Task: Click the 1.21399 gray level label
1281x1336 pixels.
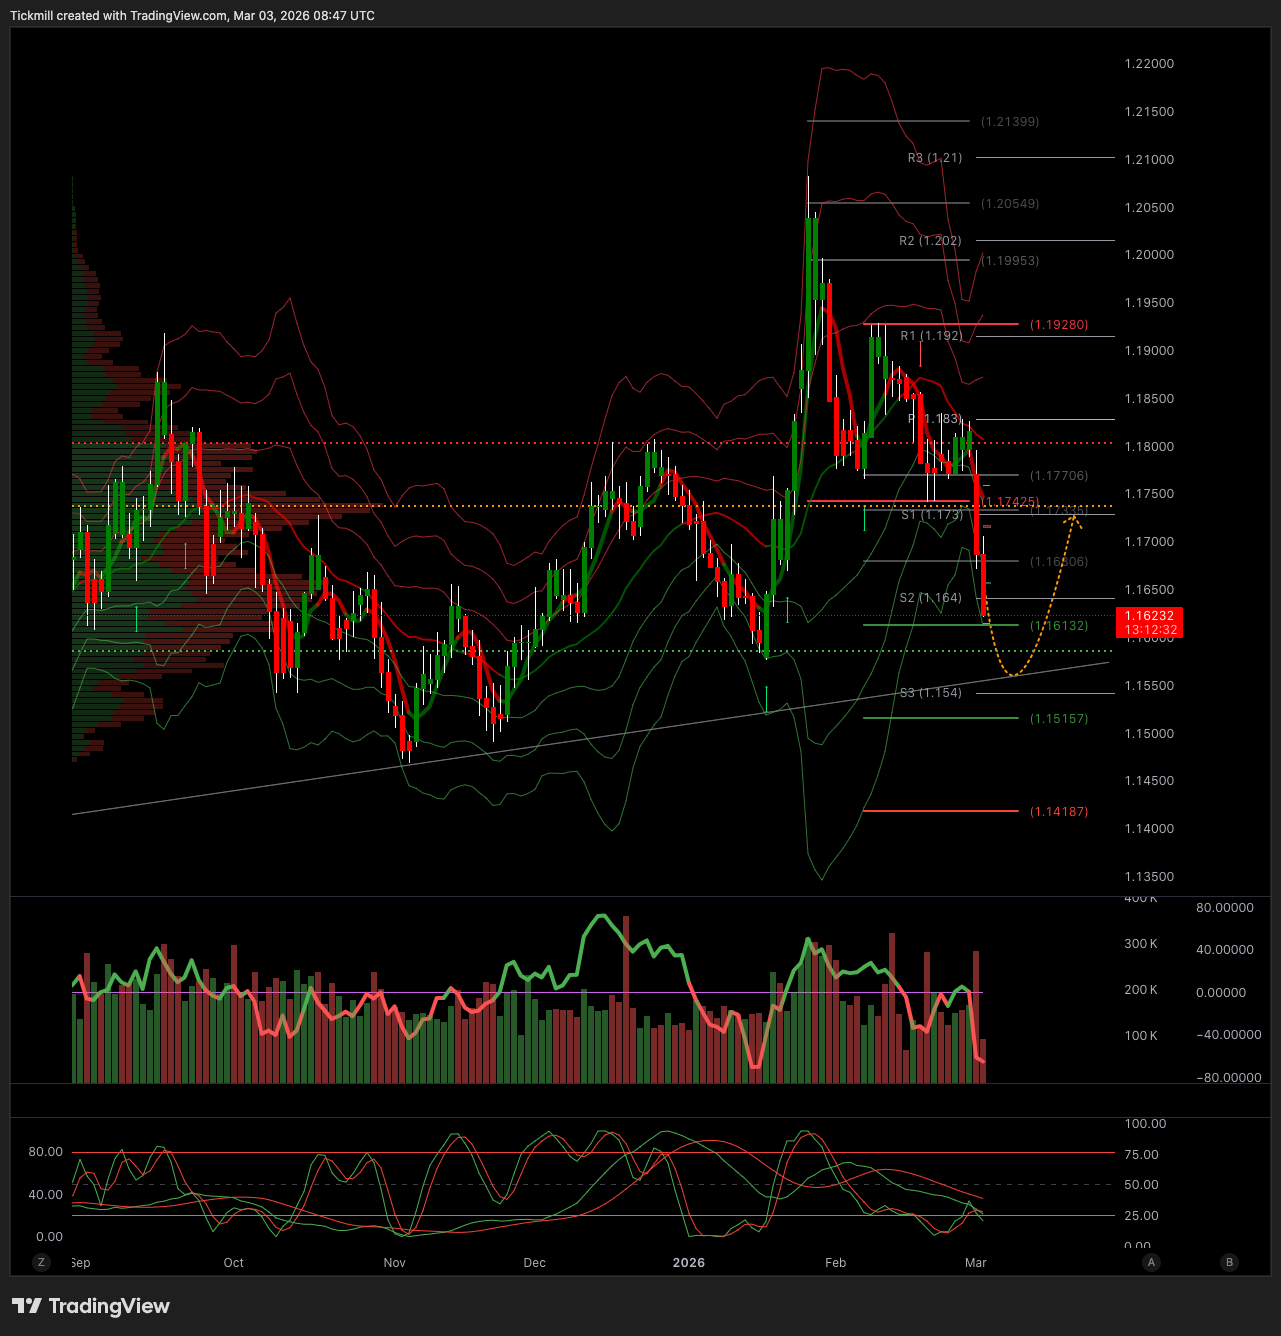Action: pyautogui.click(x=1010, y=122)
